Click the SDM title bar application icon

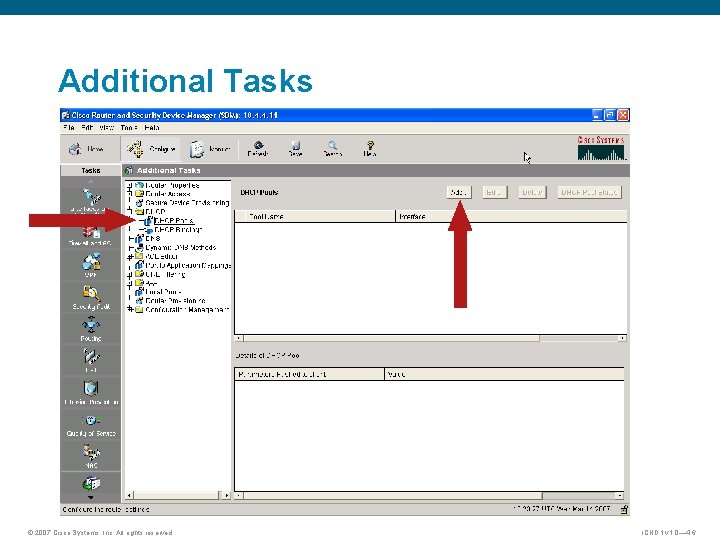click(x=66, y=115)
